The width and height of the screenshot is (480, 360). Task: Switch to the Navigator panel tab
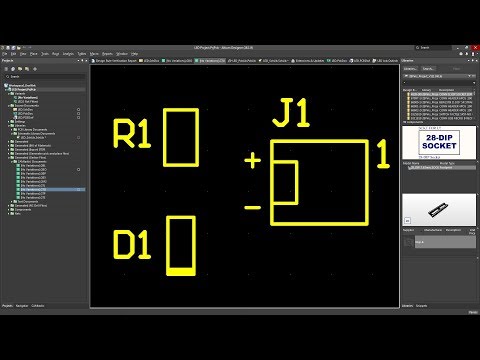[x=22, y=306]
